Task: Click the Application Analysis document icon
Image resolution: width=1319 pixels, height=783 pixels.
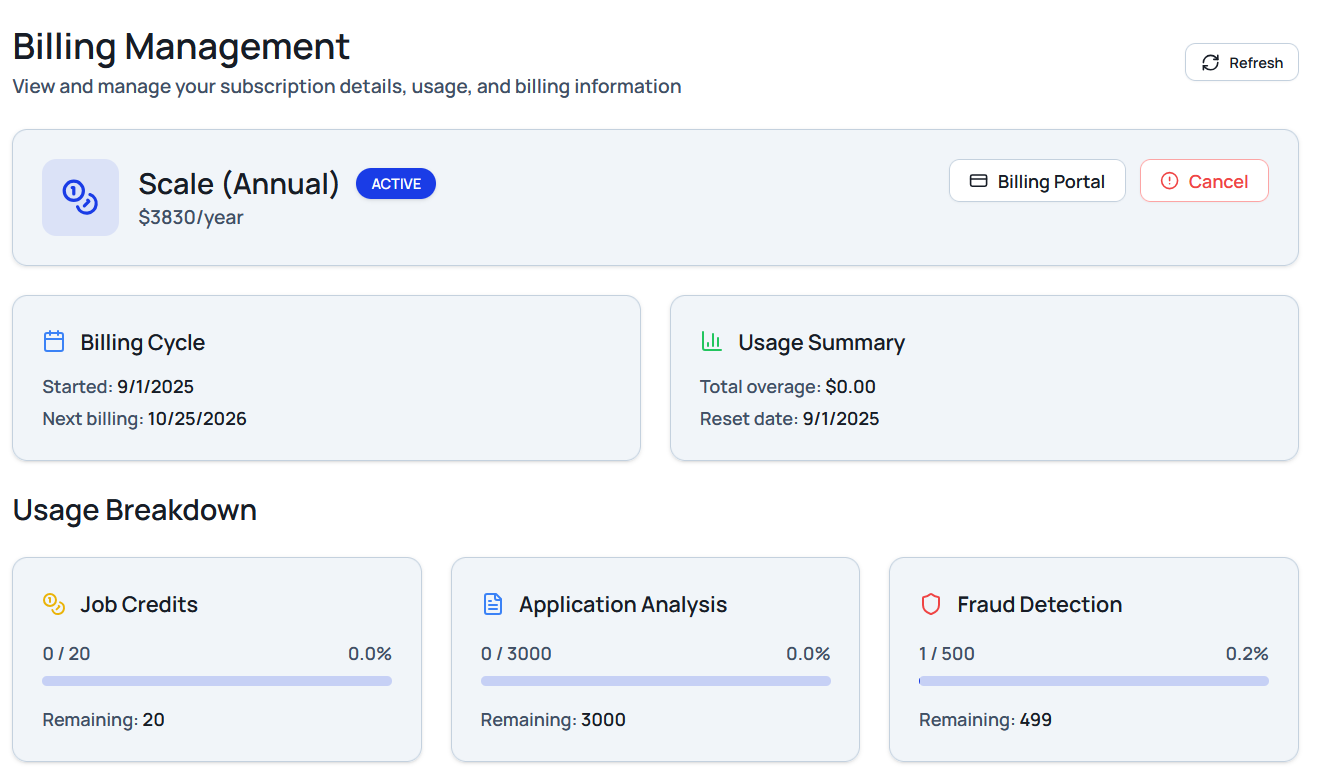Action: coord(492,604)
